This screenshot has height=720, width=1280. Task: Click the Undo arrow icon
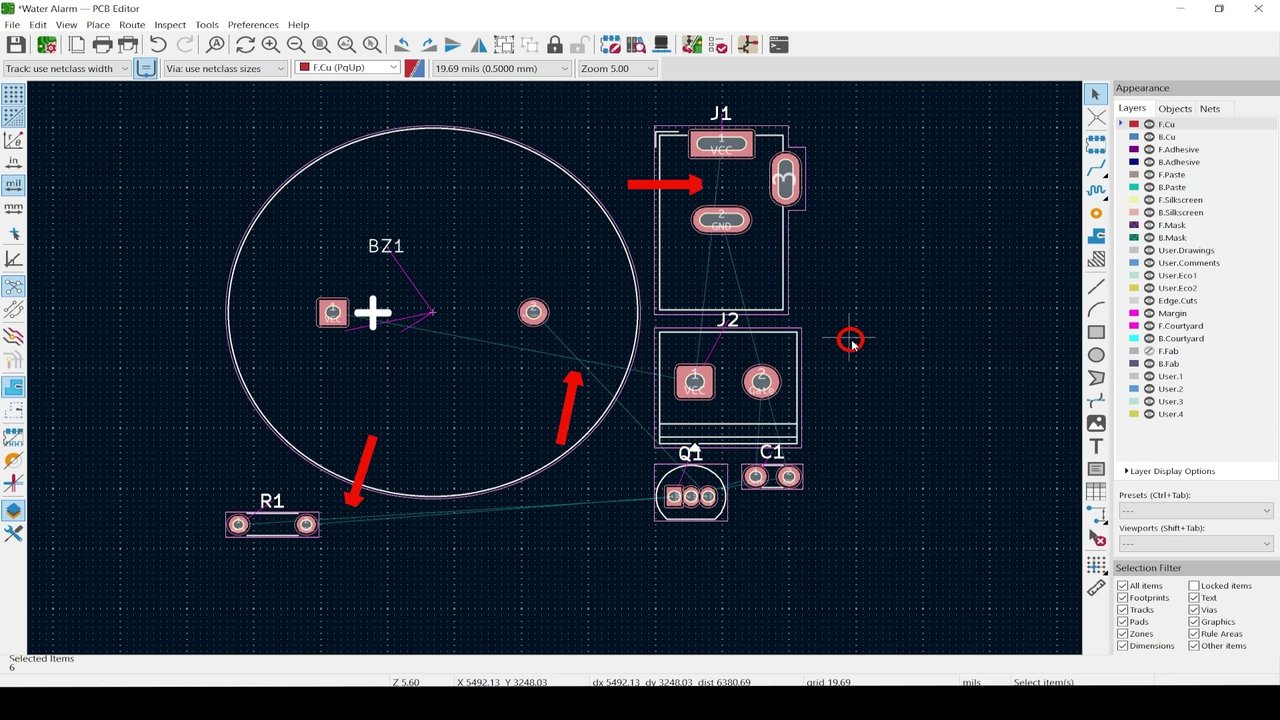158,45
